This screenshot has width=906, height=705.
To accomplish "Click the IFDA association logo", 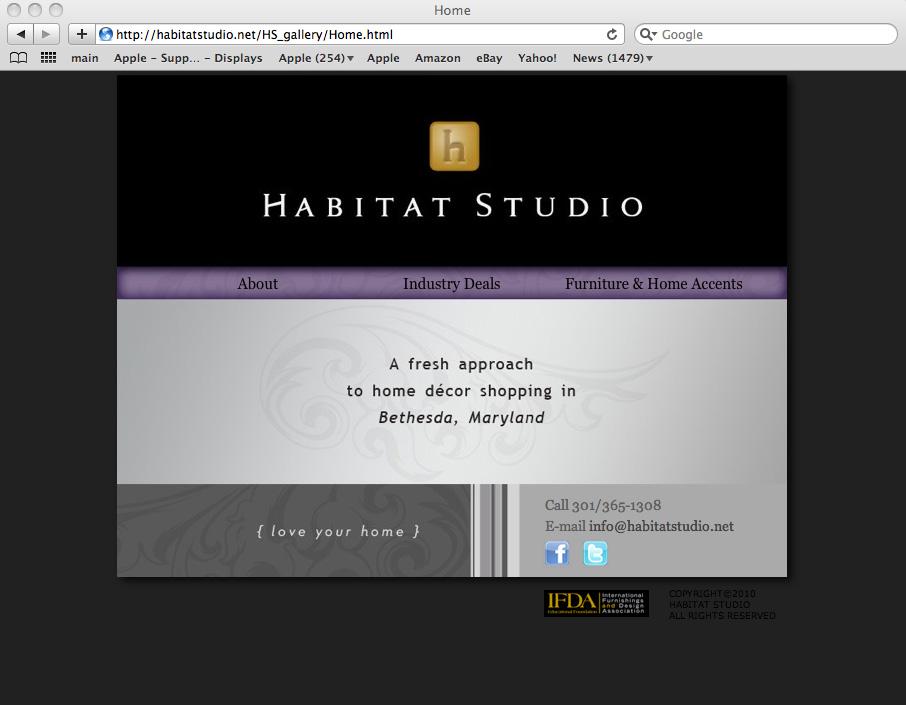I will [x=596, y=603].
